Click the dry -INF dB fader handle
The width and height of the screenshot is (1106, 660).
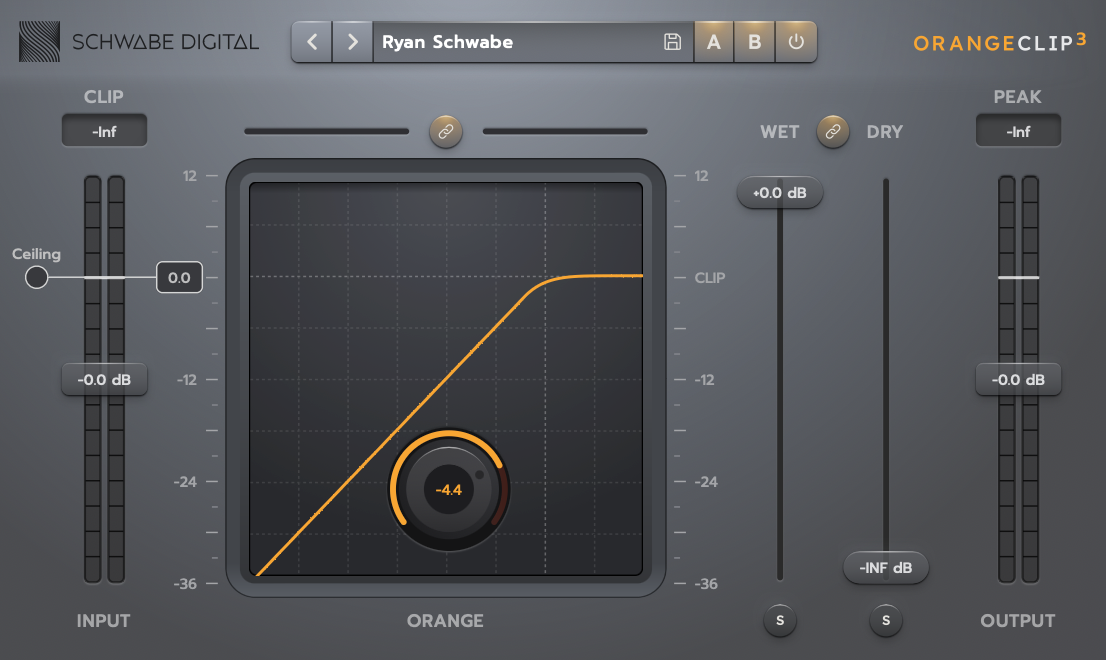pyautogui.click(x=886, y=568)
